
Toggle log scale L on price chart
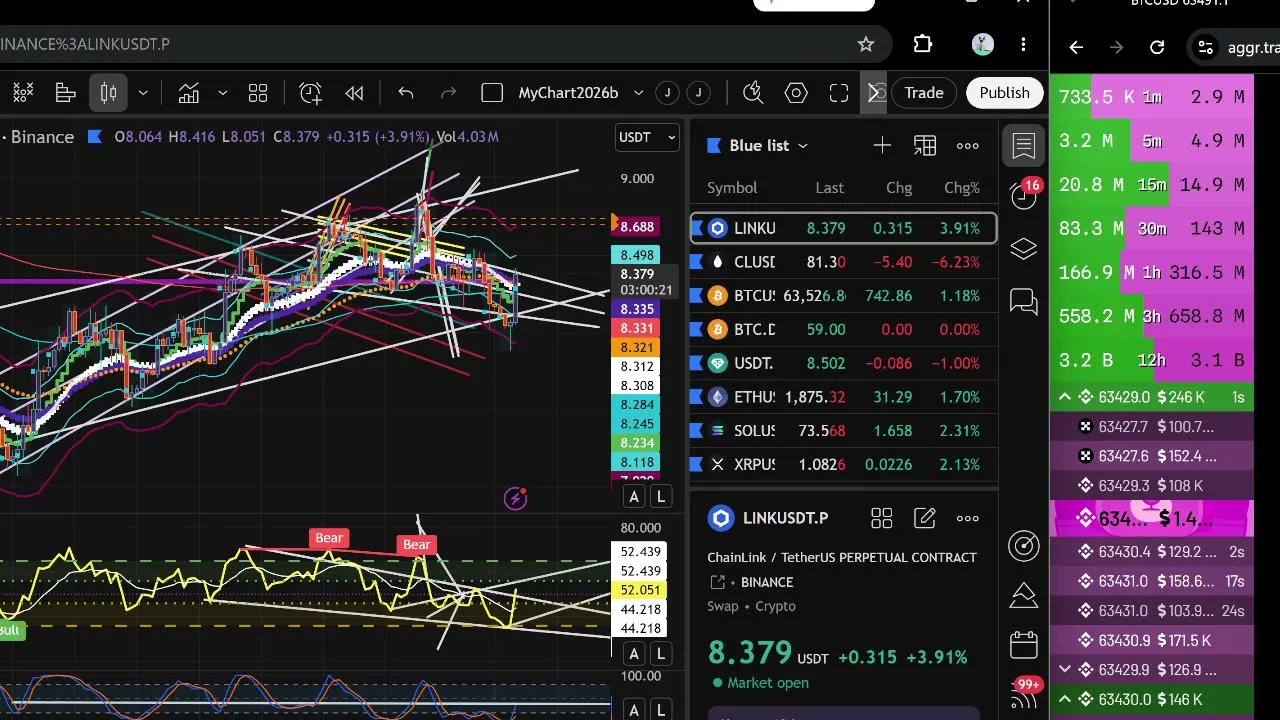pyautogui.click(x=661, y=497)
